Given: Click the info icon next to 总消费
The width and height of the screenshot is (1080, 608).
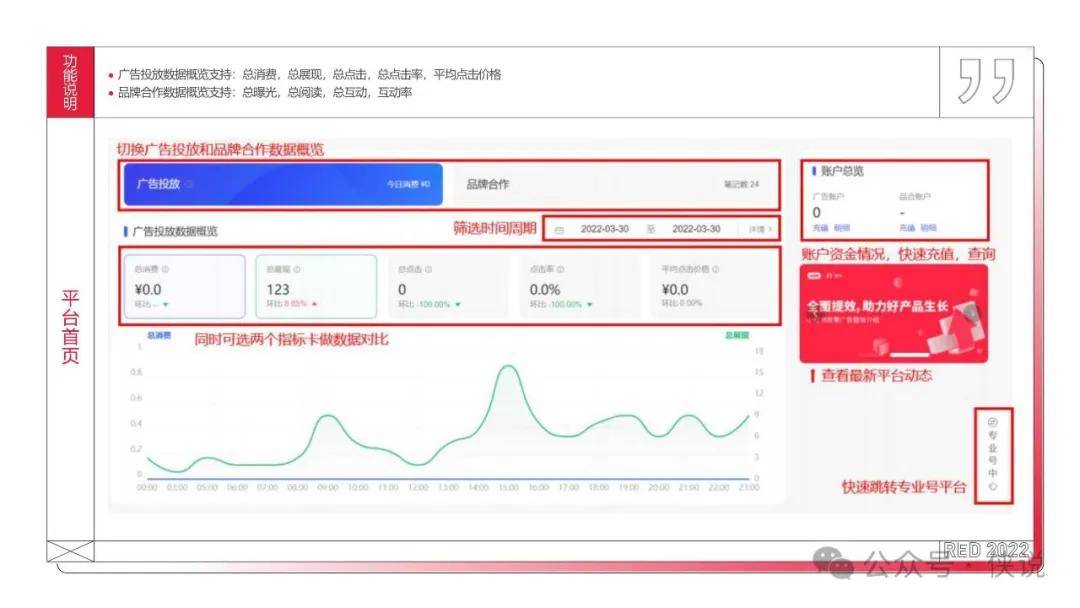Looking at the screenshot, I should [x=165, y=269].
